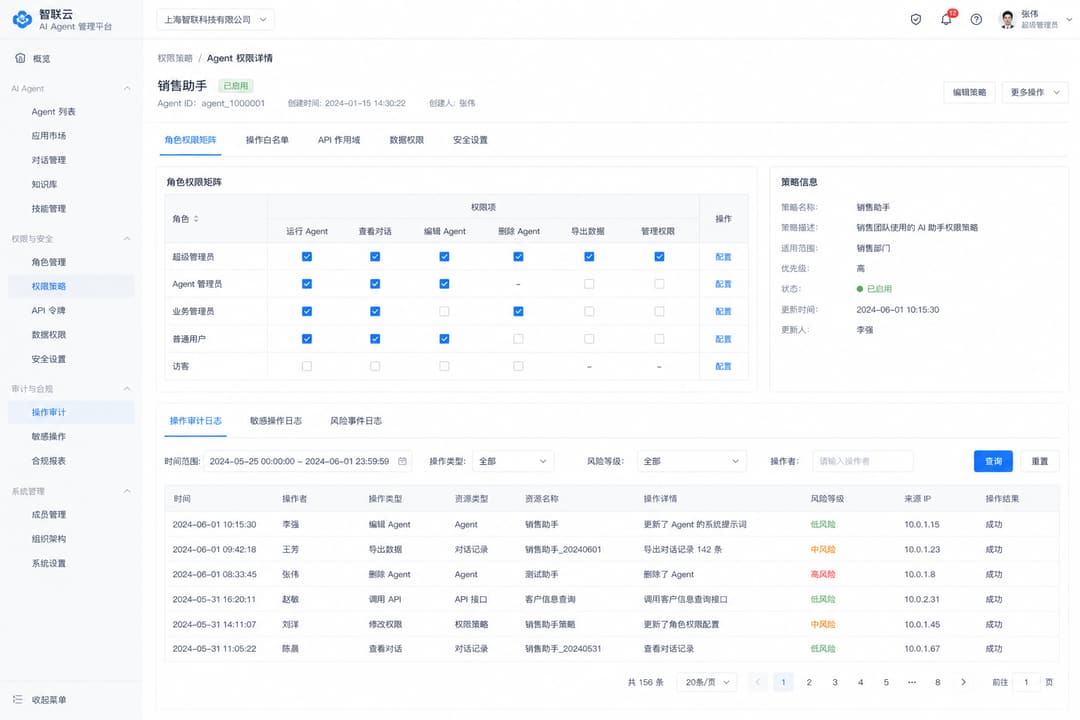Click the 角色 column sort icon
Screen dimensions: 1080x720
point(196,218)
